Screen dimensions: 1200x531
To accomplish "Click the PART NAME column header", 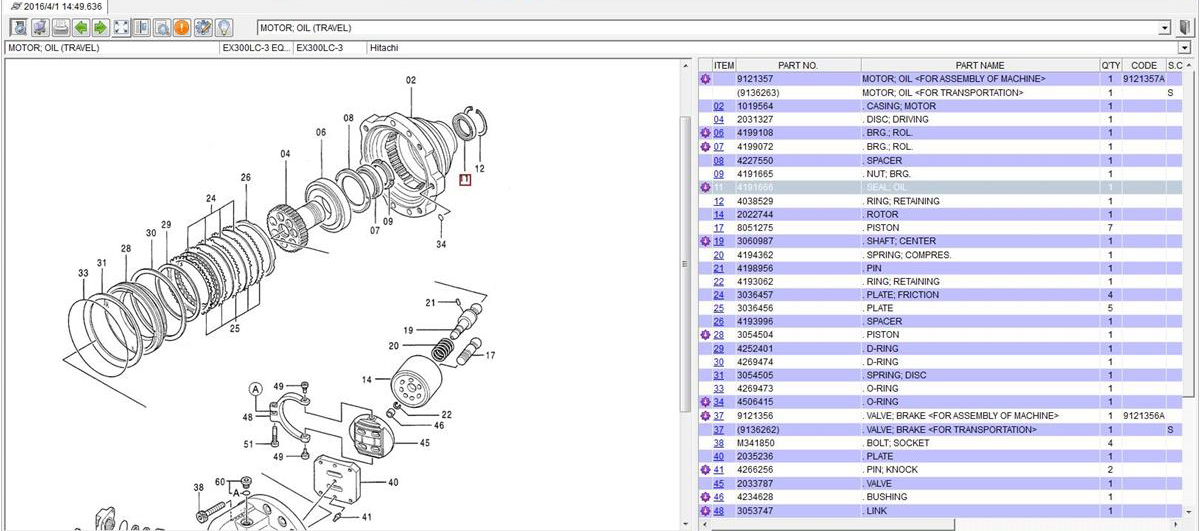I will tap(979, 65).
